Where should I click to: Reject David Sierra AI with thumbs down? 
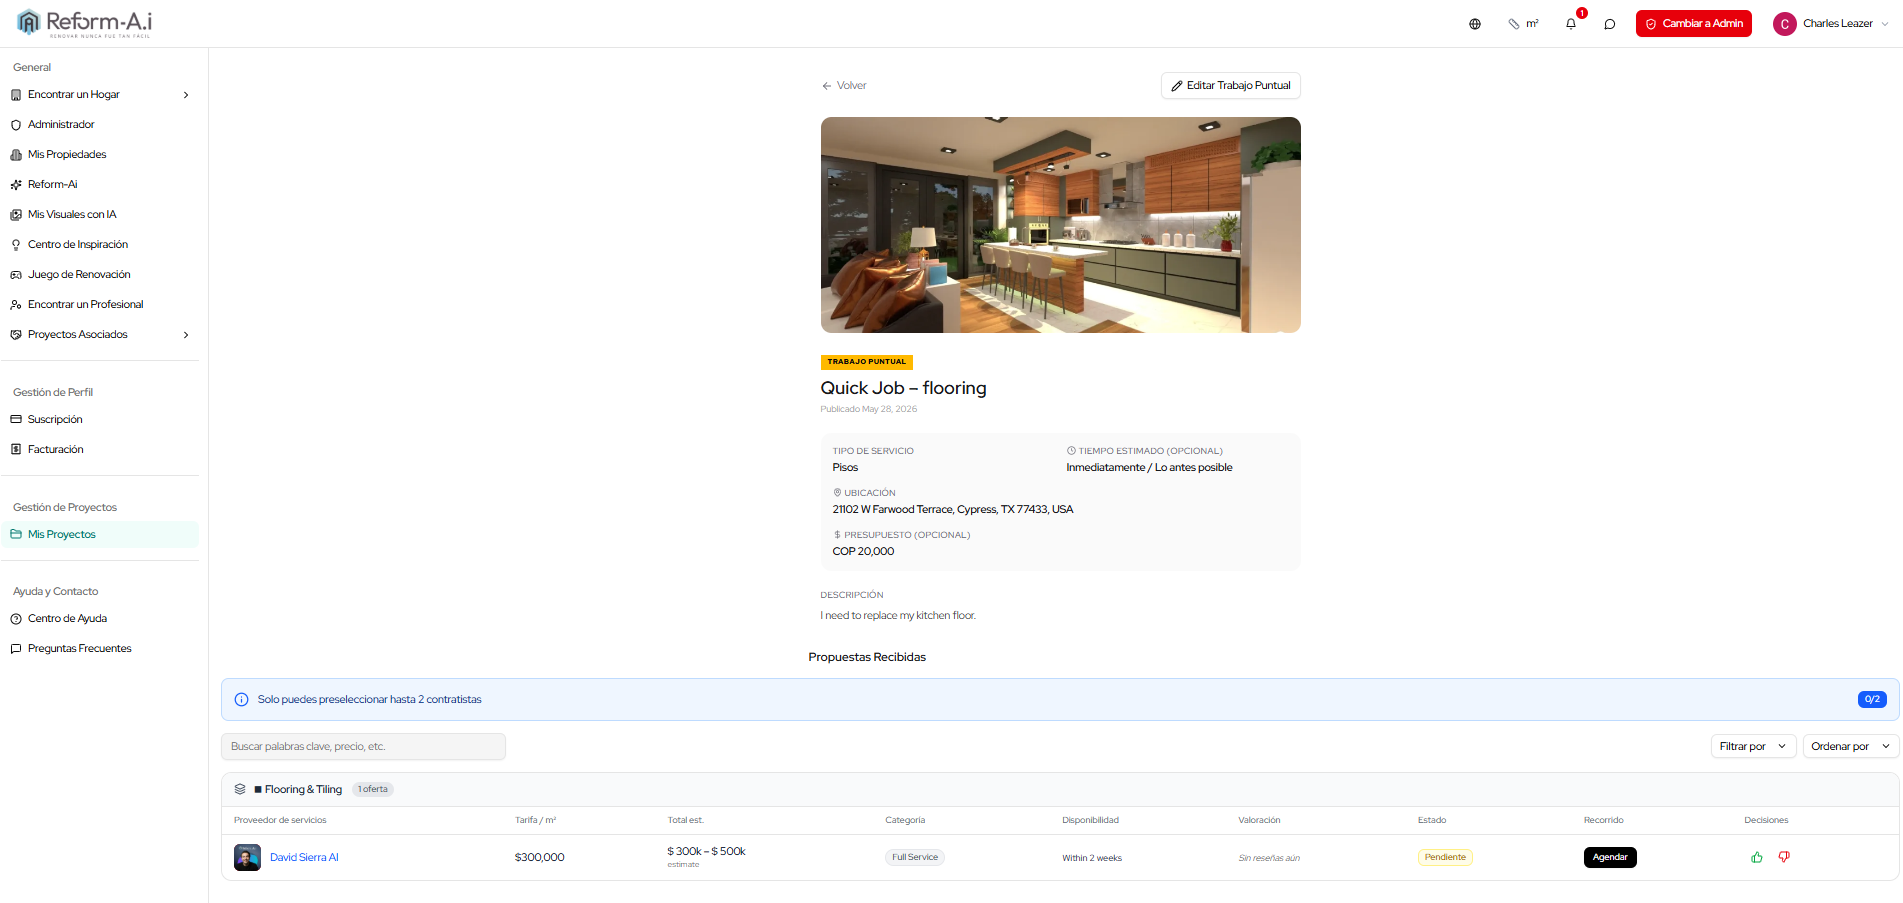(1784, 857)
